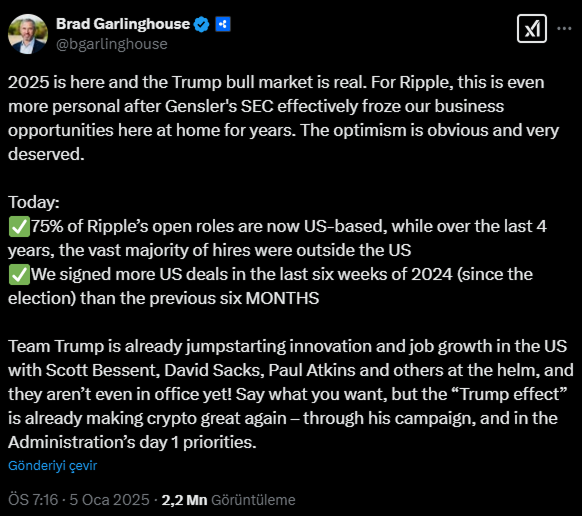Image resolution: width=582 pixels, height=516 pixels.
Task: Visit the @bgarlinghouse handle link
Action: click(112, 44)
